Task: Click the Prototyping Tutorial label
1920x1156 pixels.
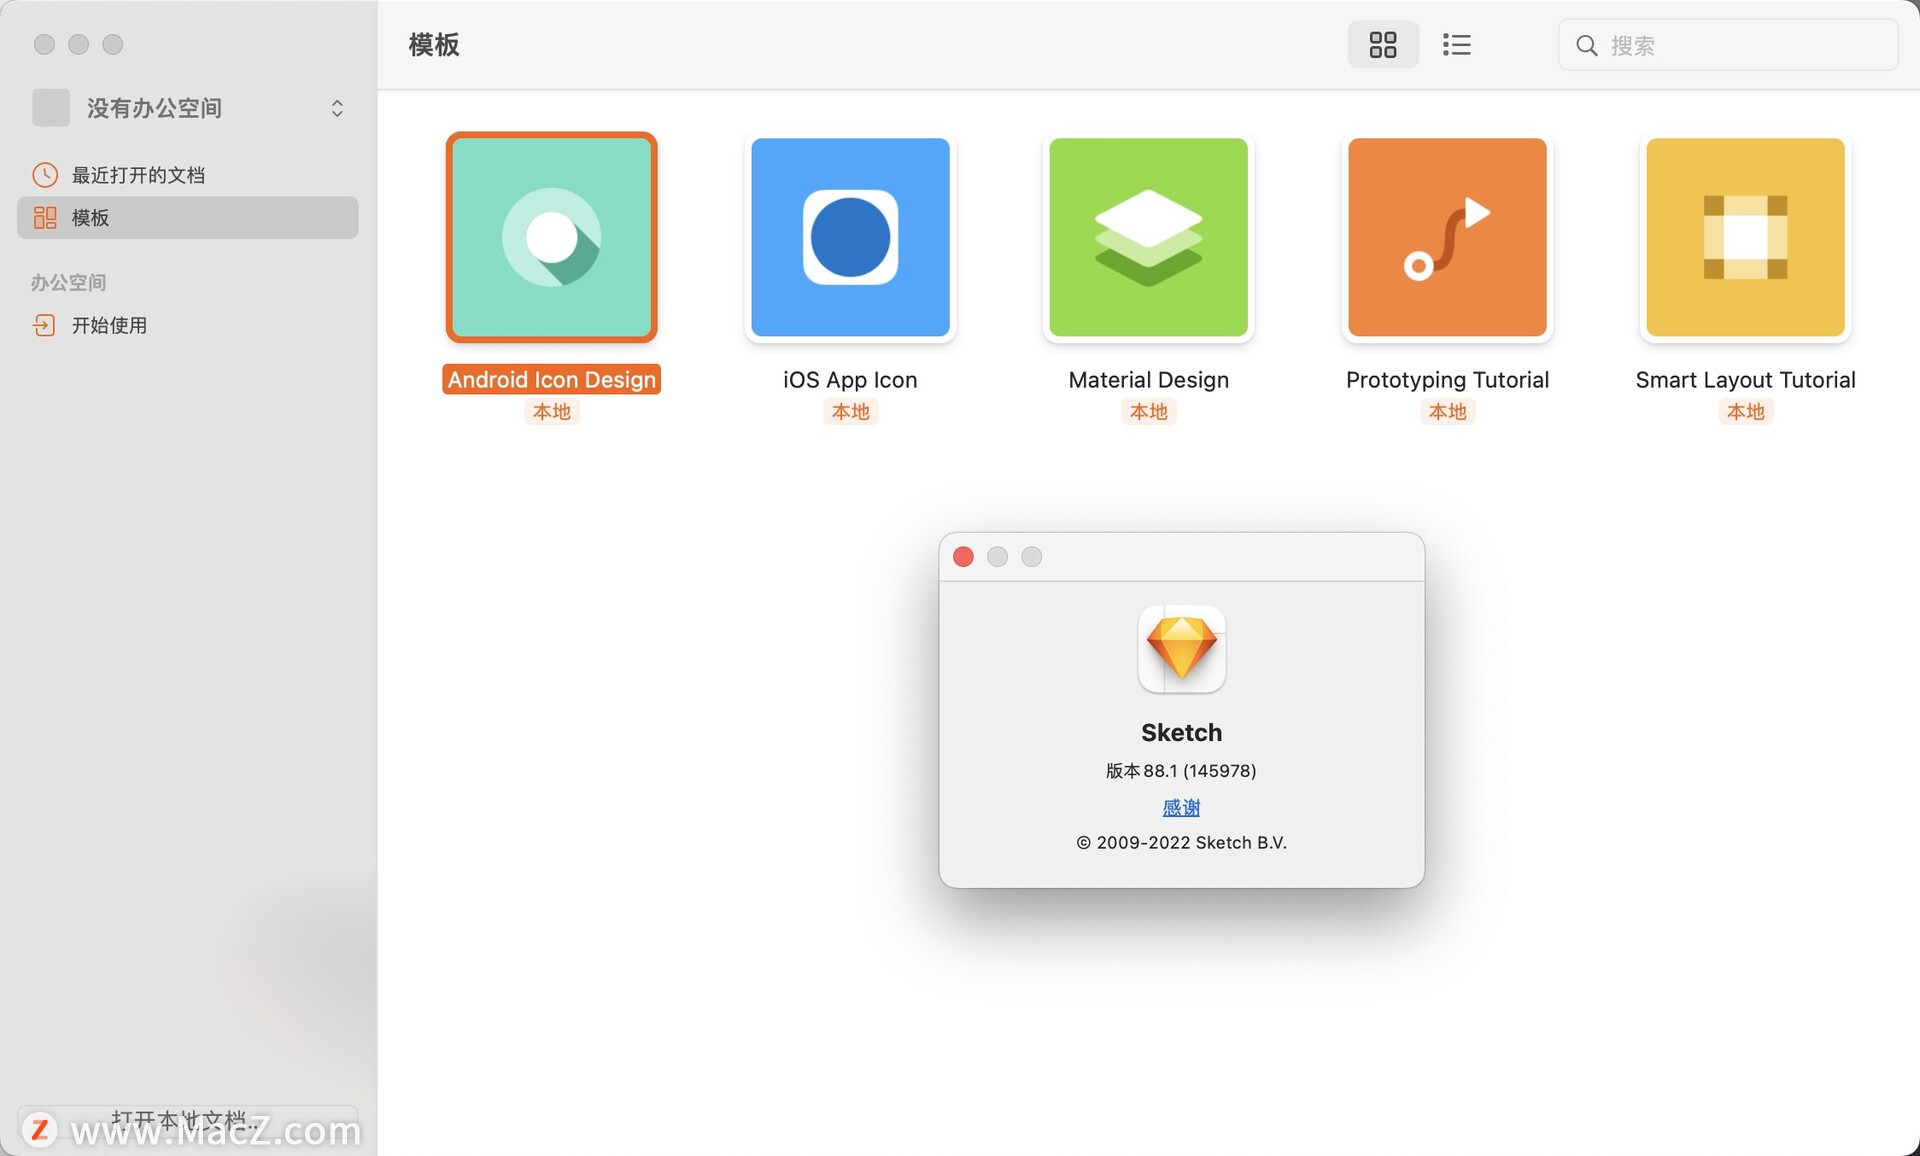Action: click(1447, 380)
